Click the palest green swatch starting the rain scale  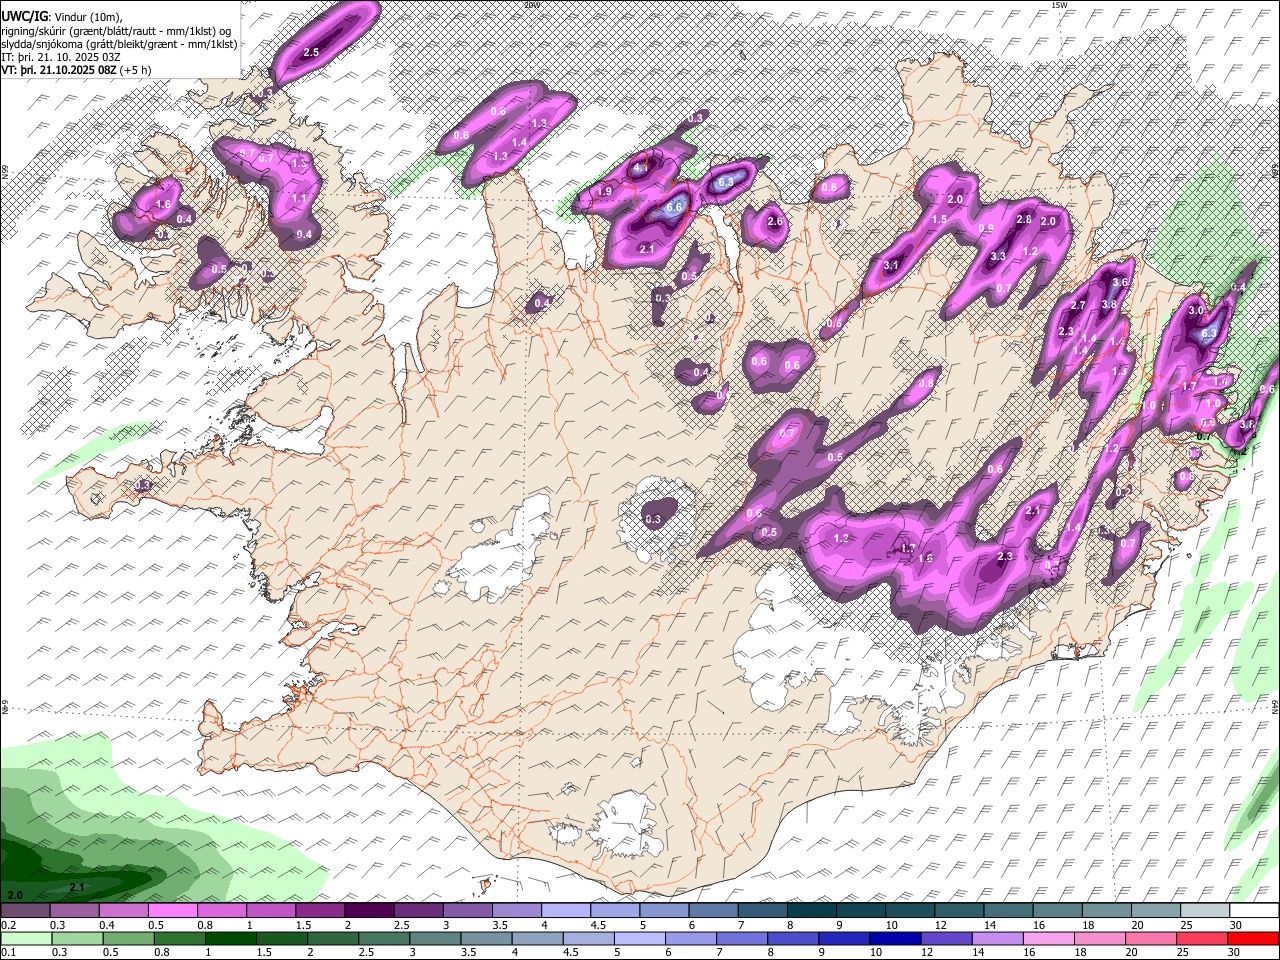(27, 939)
